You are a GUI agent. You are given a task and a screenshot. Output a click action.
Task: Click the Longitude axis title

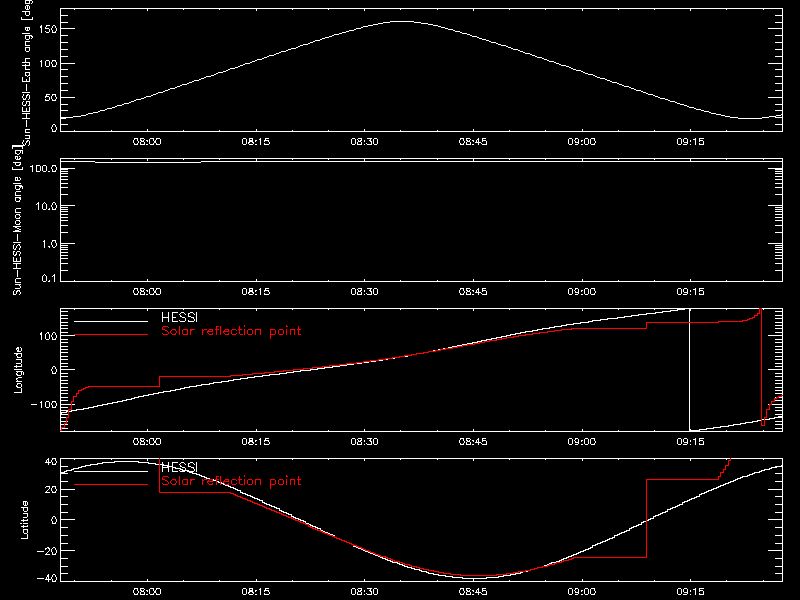18,370
